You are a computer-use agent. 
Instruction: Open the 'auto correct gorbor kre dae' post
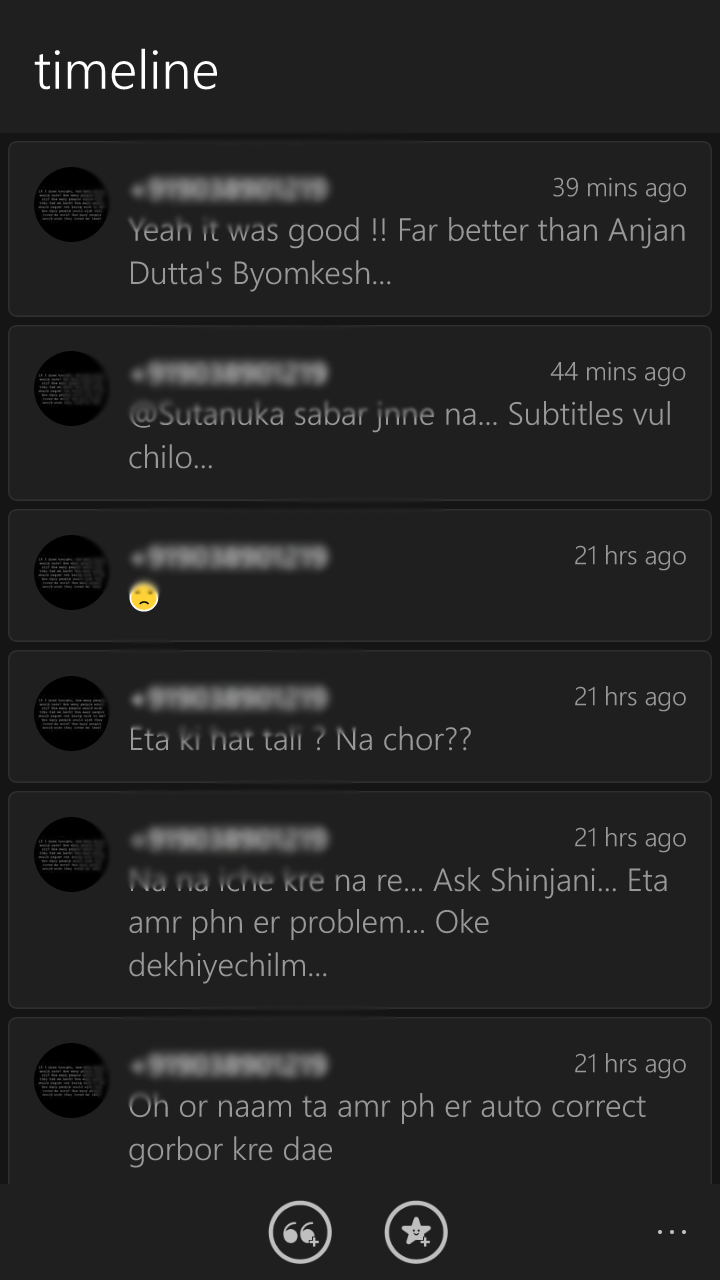[x=360, y=1101]
